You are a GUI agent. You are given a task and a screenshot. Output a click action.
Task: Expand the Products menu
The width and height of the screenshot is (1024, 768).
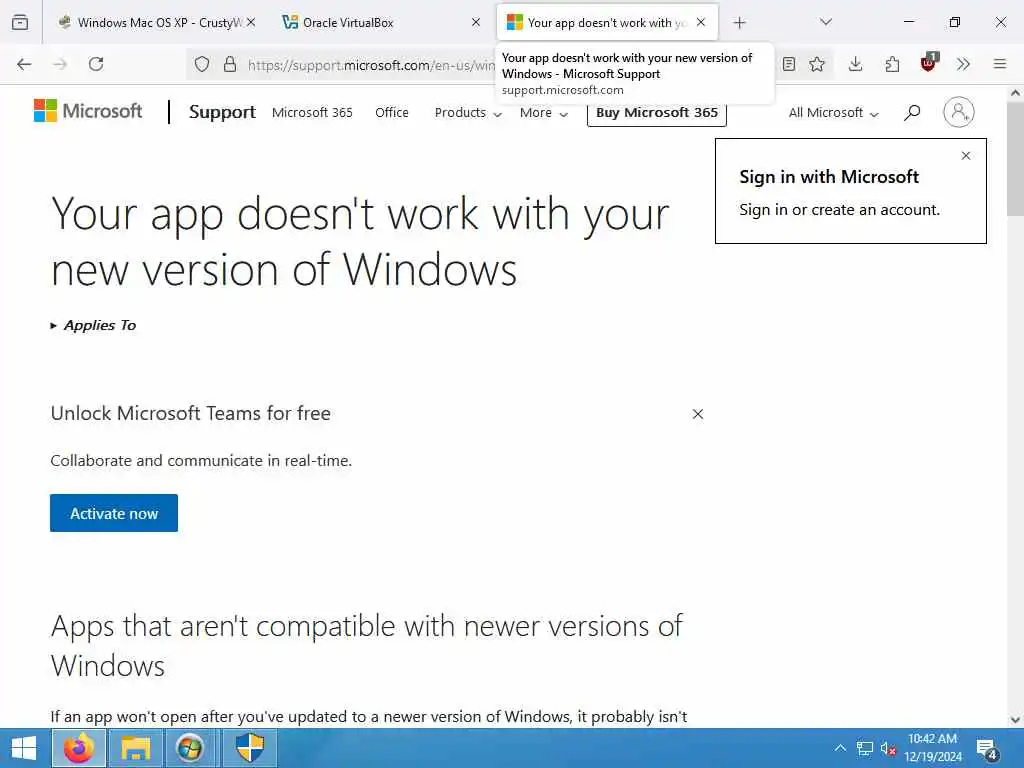pos(468,112)
